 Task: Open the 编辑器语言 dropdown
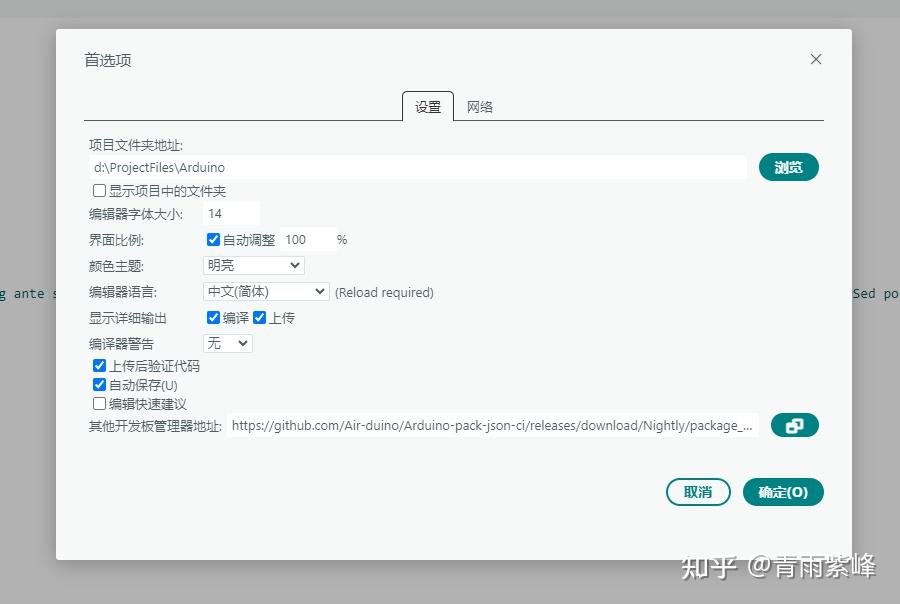[265, 291]
